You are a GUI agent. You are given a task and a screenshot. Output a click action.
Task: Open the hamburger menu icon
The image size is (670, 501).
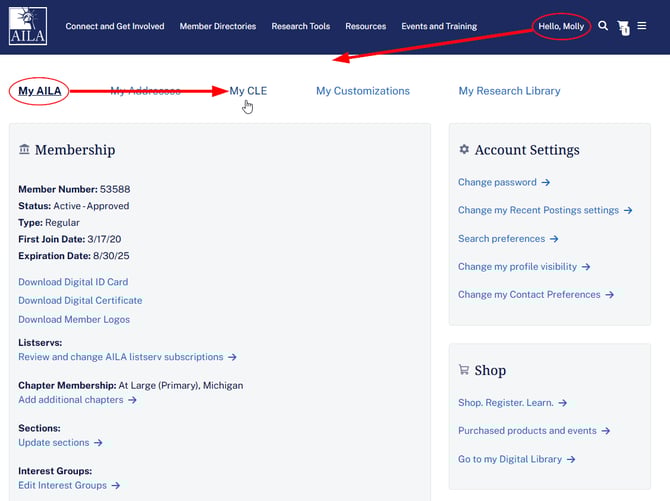click(x=642, y=26)
